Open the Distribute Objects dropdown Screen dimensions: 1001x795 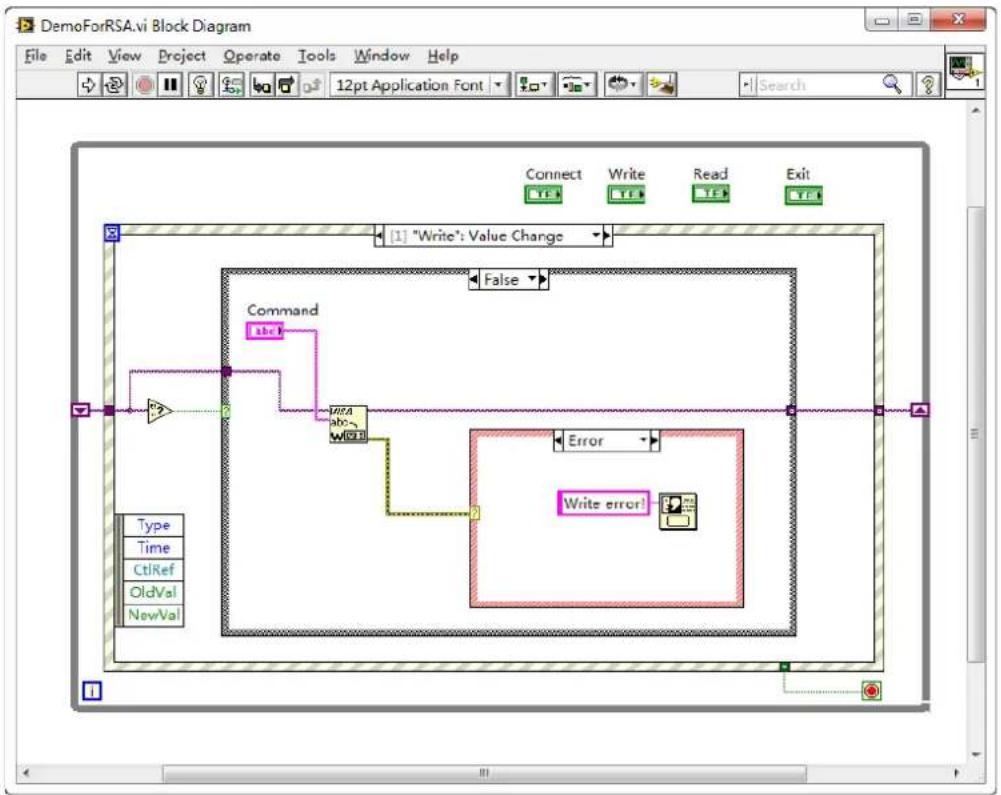pyautogui.click(x=577, y=85)
